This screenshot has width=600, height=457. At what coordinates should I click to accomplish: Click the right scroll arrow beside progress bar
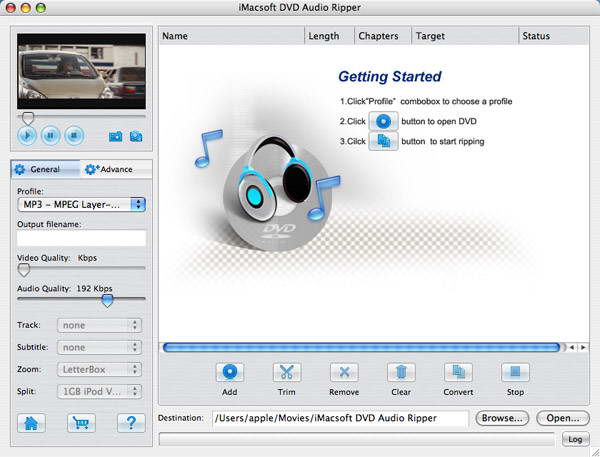[x=583, y=348]
